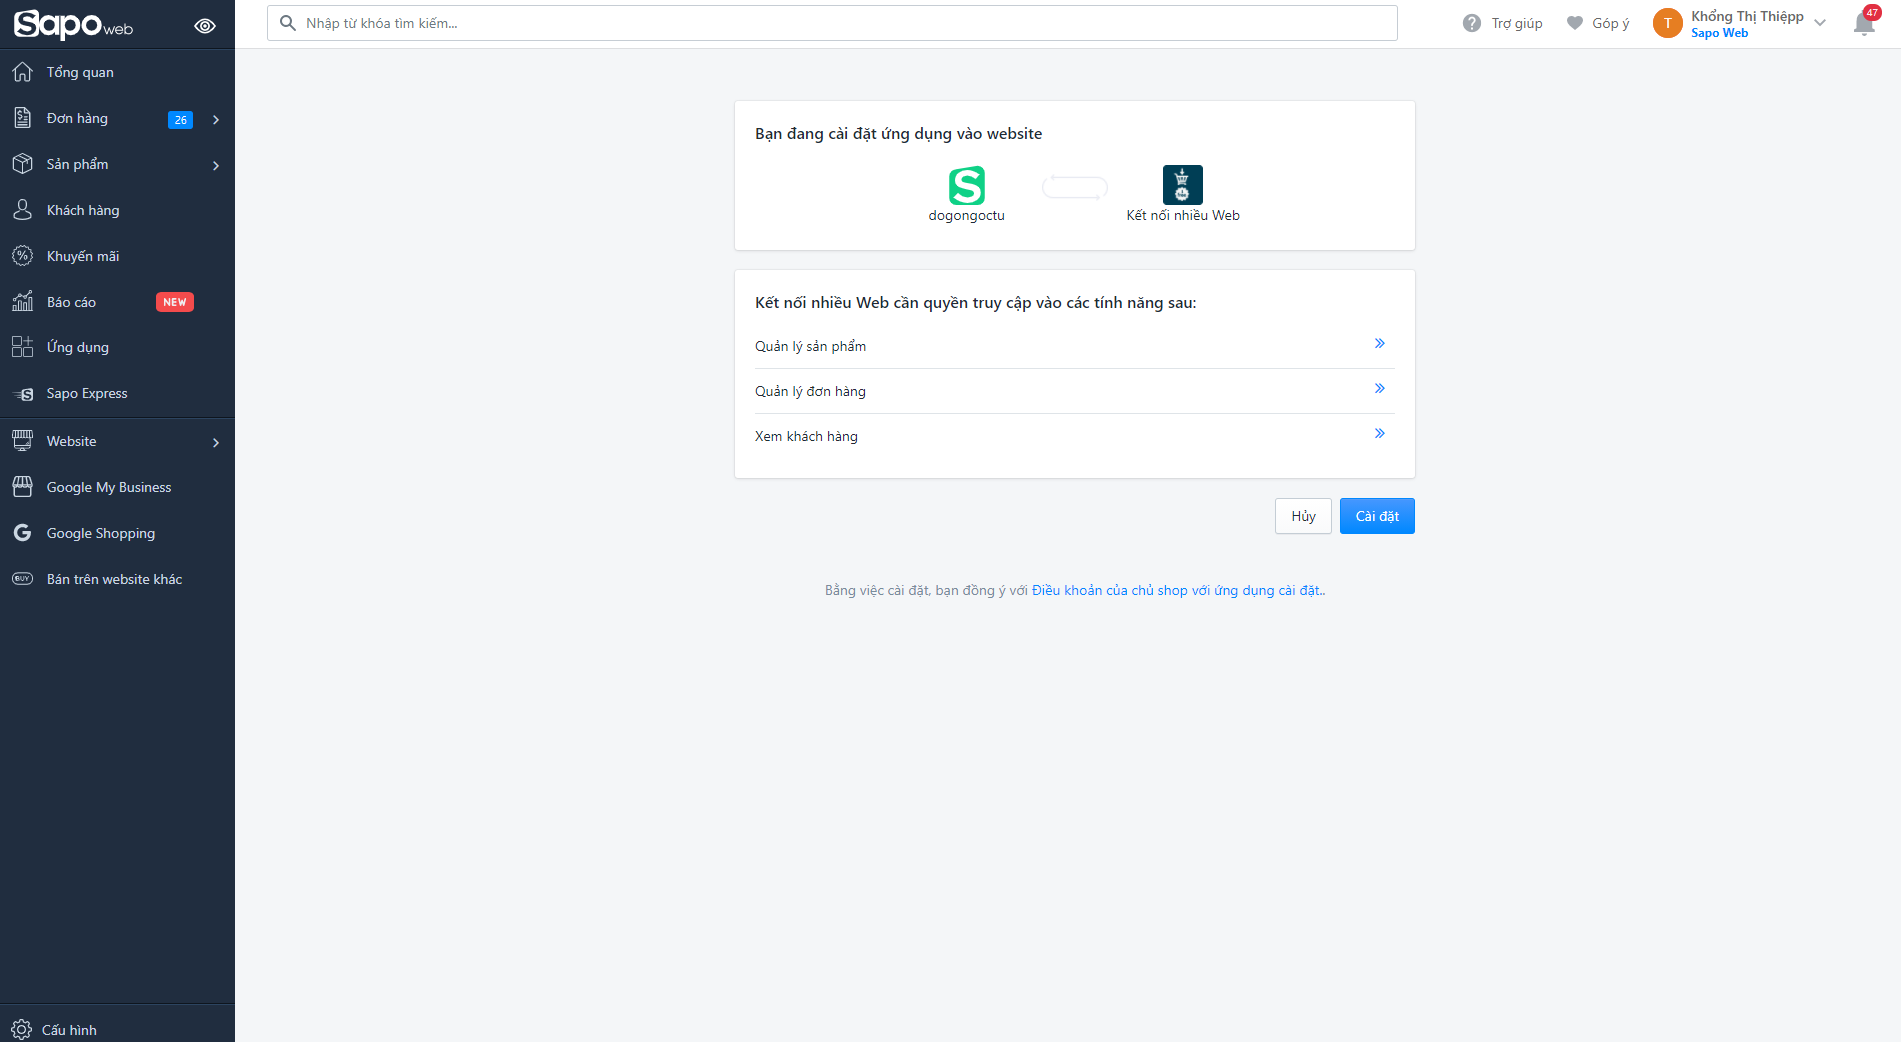This screenshot has height=1042, width=1901.
Task: Click the Trợ giúp help link
Action: tap(1517, 23)
